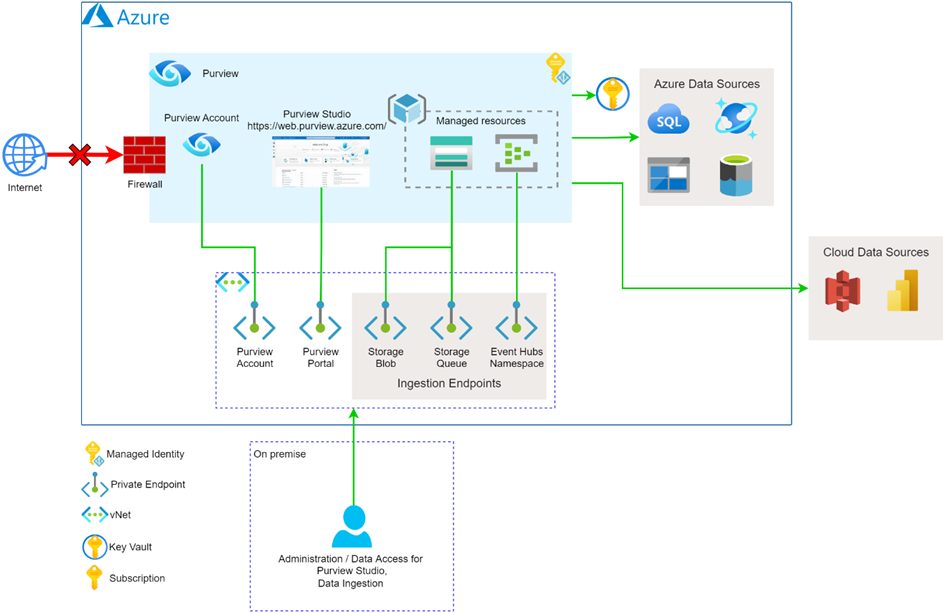This screenshot has height=613, width=945.
Task: Click the Purview Account eye icon
Action: click(201, 145)
